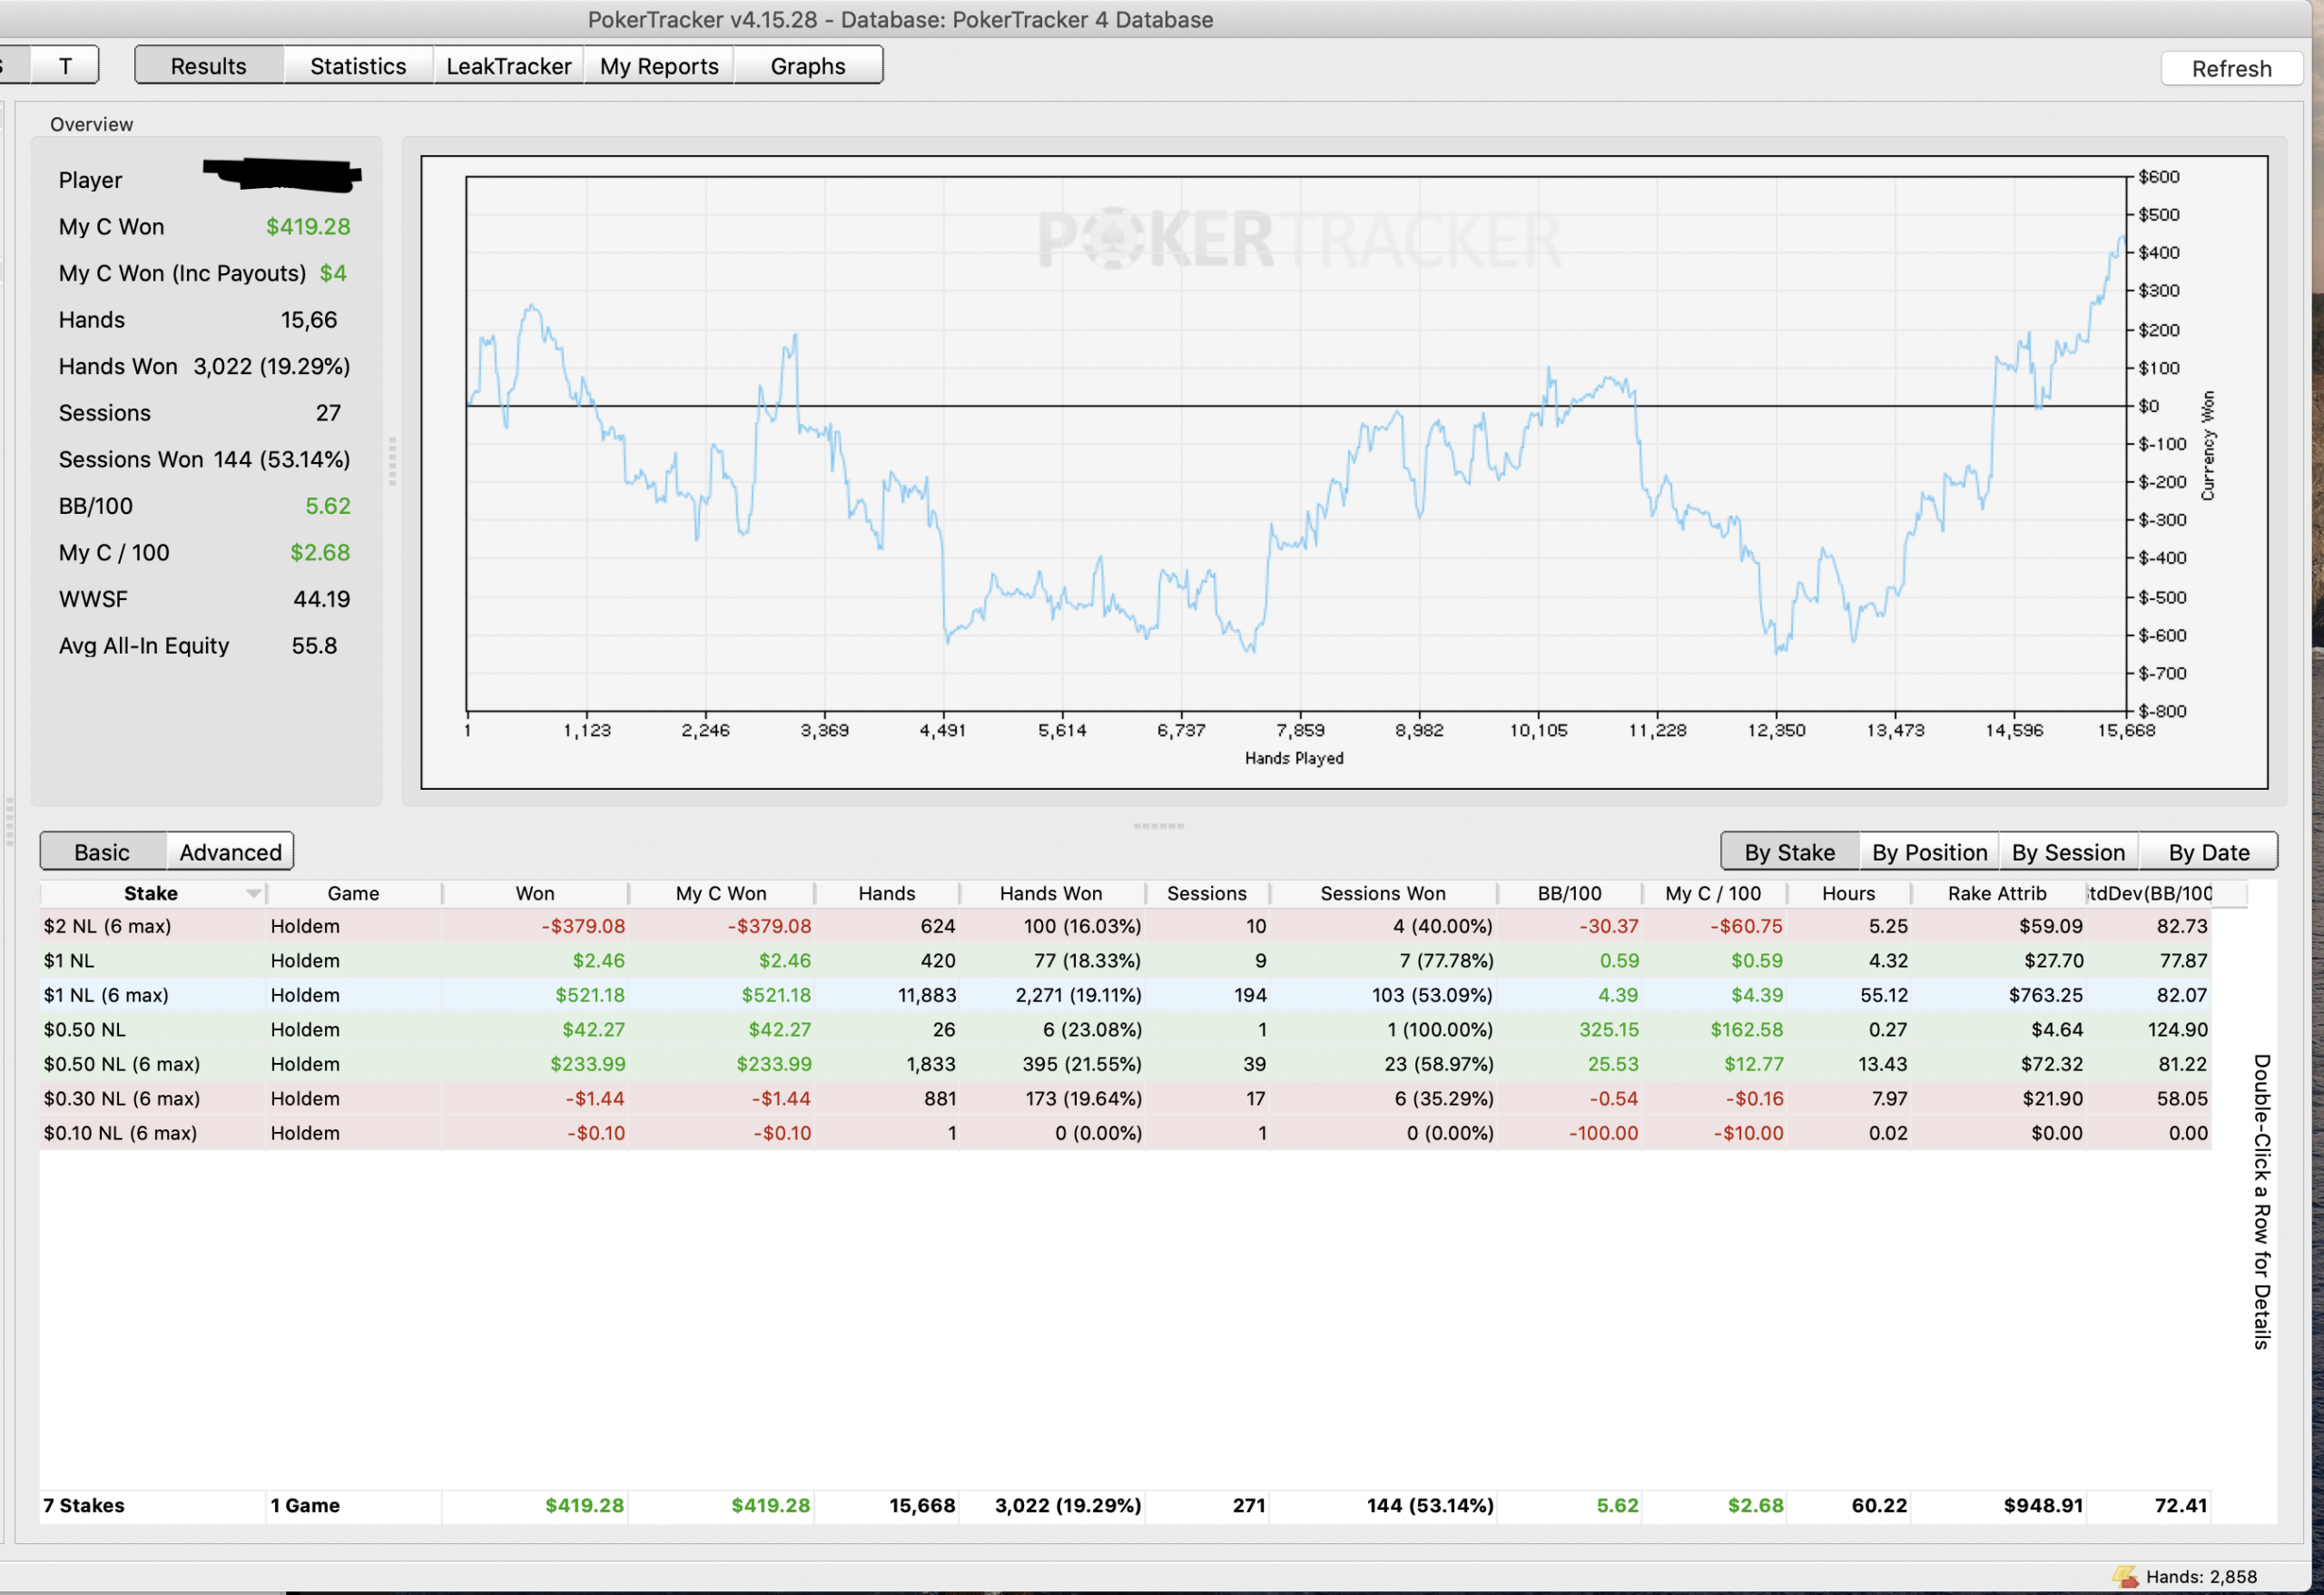Grab the splitter handle between graph and table
The height and width of the screenshot is (1595, 2324).
pyautogui.click(x=1158, y=826)
